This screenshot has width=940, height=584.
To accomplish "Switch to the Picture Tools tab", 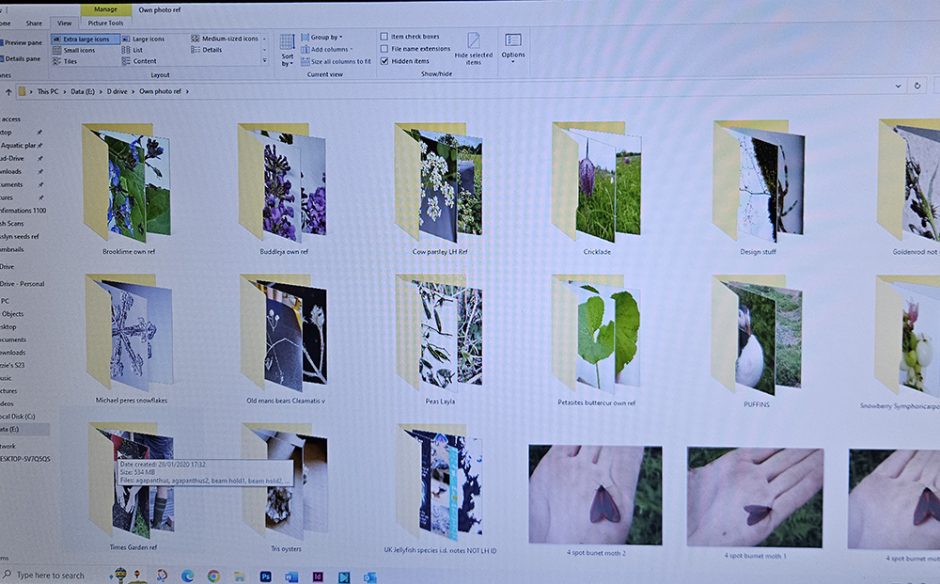I will click(105, 22).
